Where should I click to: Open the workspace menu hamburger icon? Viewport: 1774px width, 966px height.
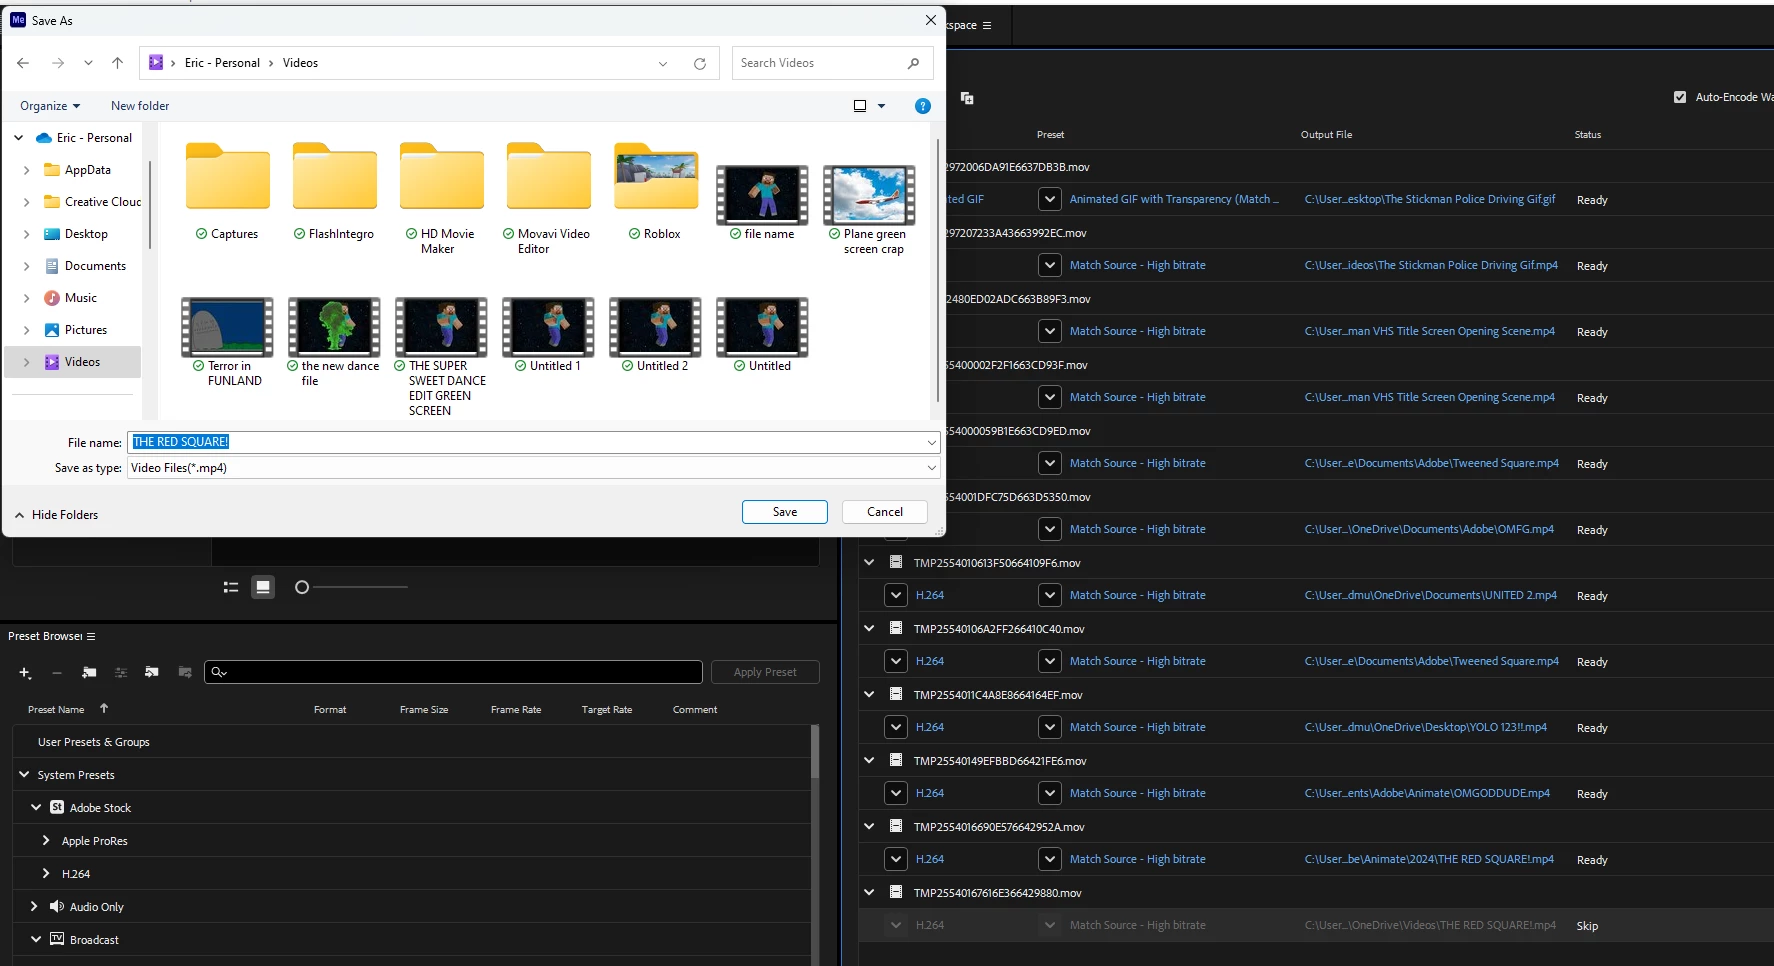point(987,25)
